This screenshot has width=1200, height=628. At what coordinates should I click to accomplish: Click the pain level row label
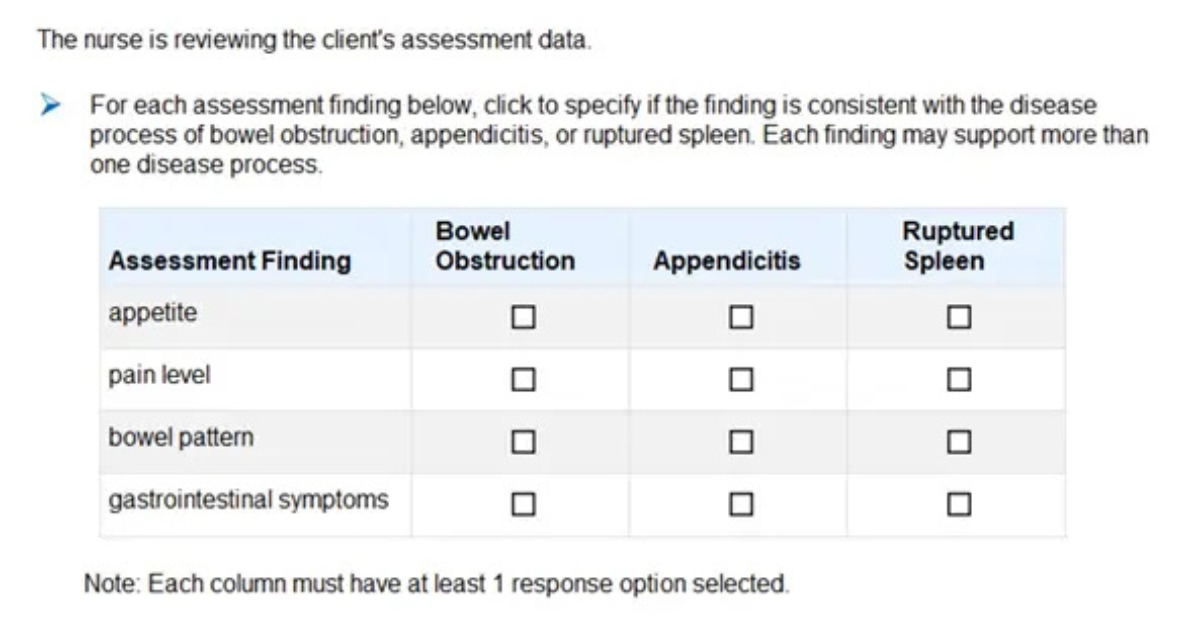[x=159, y=376]
